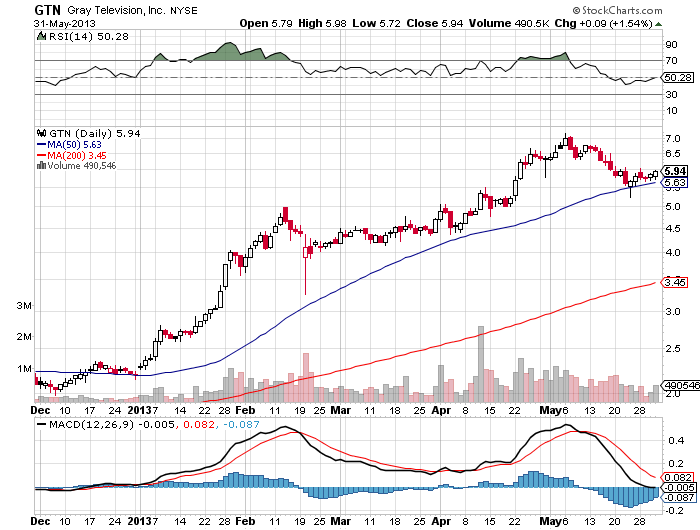Click the RSI axis label 90

tap(671, 45)
